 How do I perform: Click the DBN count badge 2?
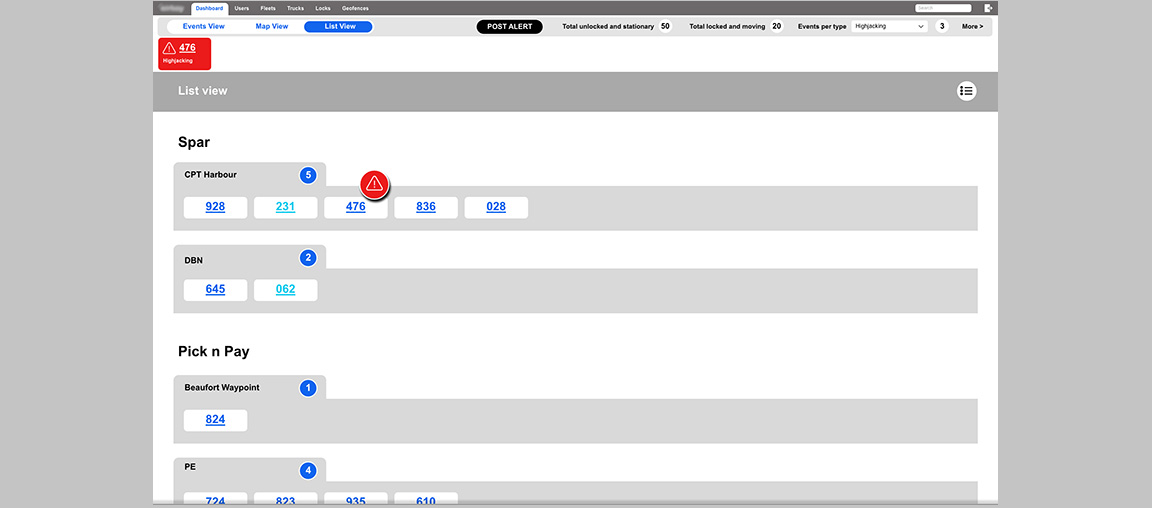(x=308, y=258)
